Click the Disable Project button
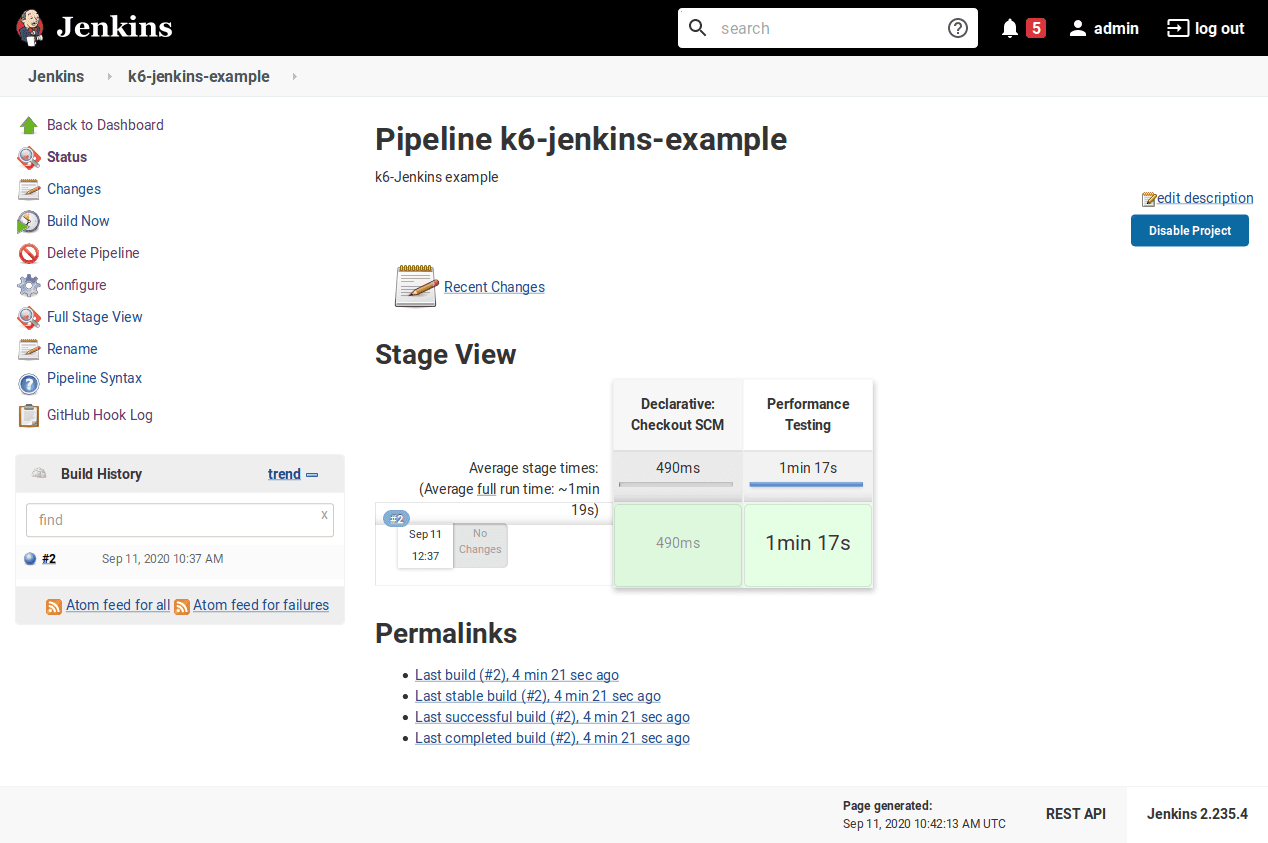 coord(1189,230)
